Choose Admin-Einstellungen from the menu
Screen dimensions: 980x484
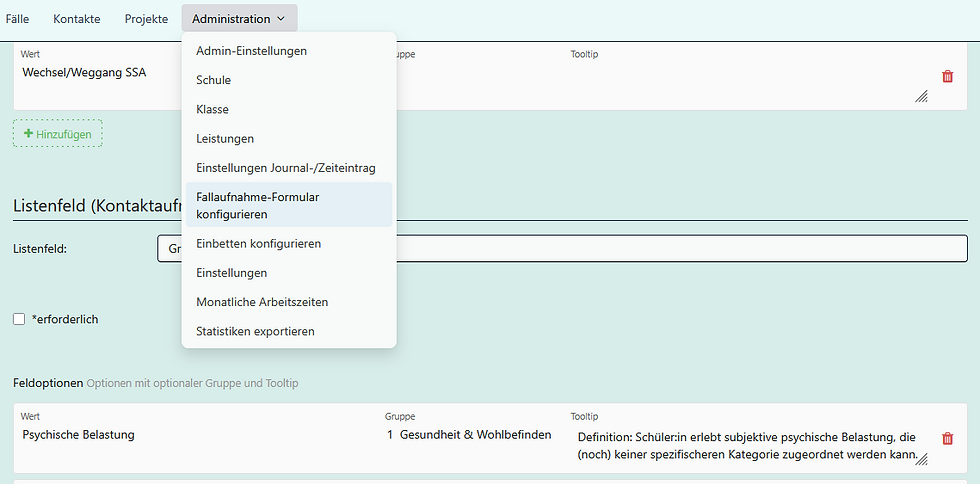(289, 51)
